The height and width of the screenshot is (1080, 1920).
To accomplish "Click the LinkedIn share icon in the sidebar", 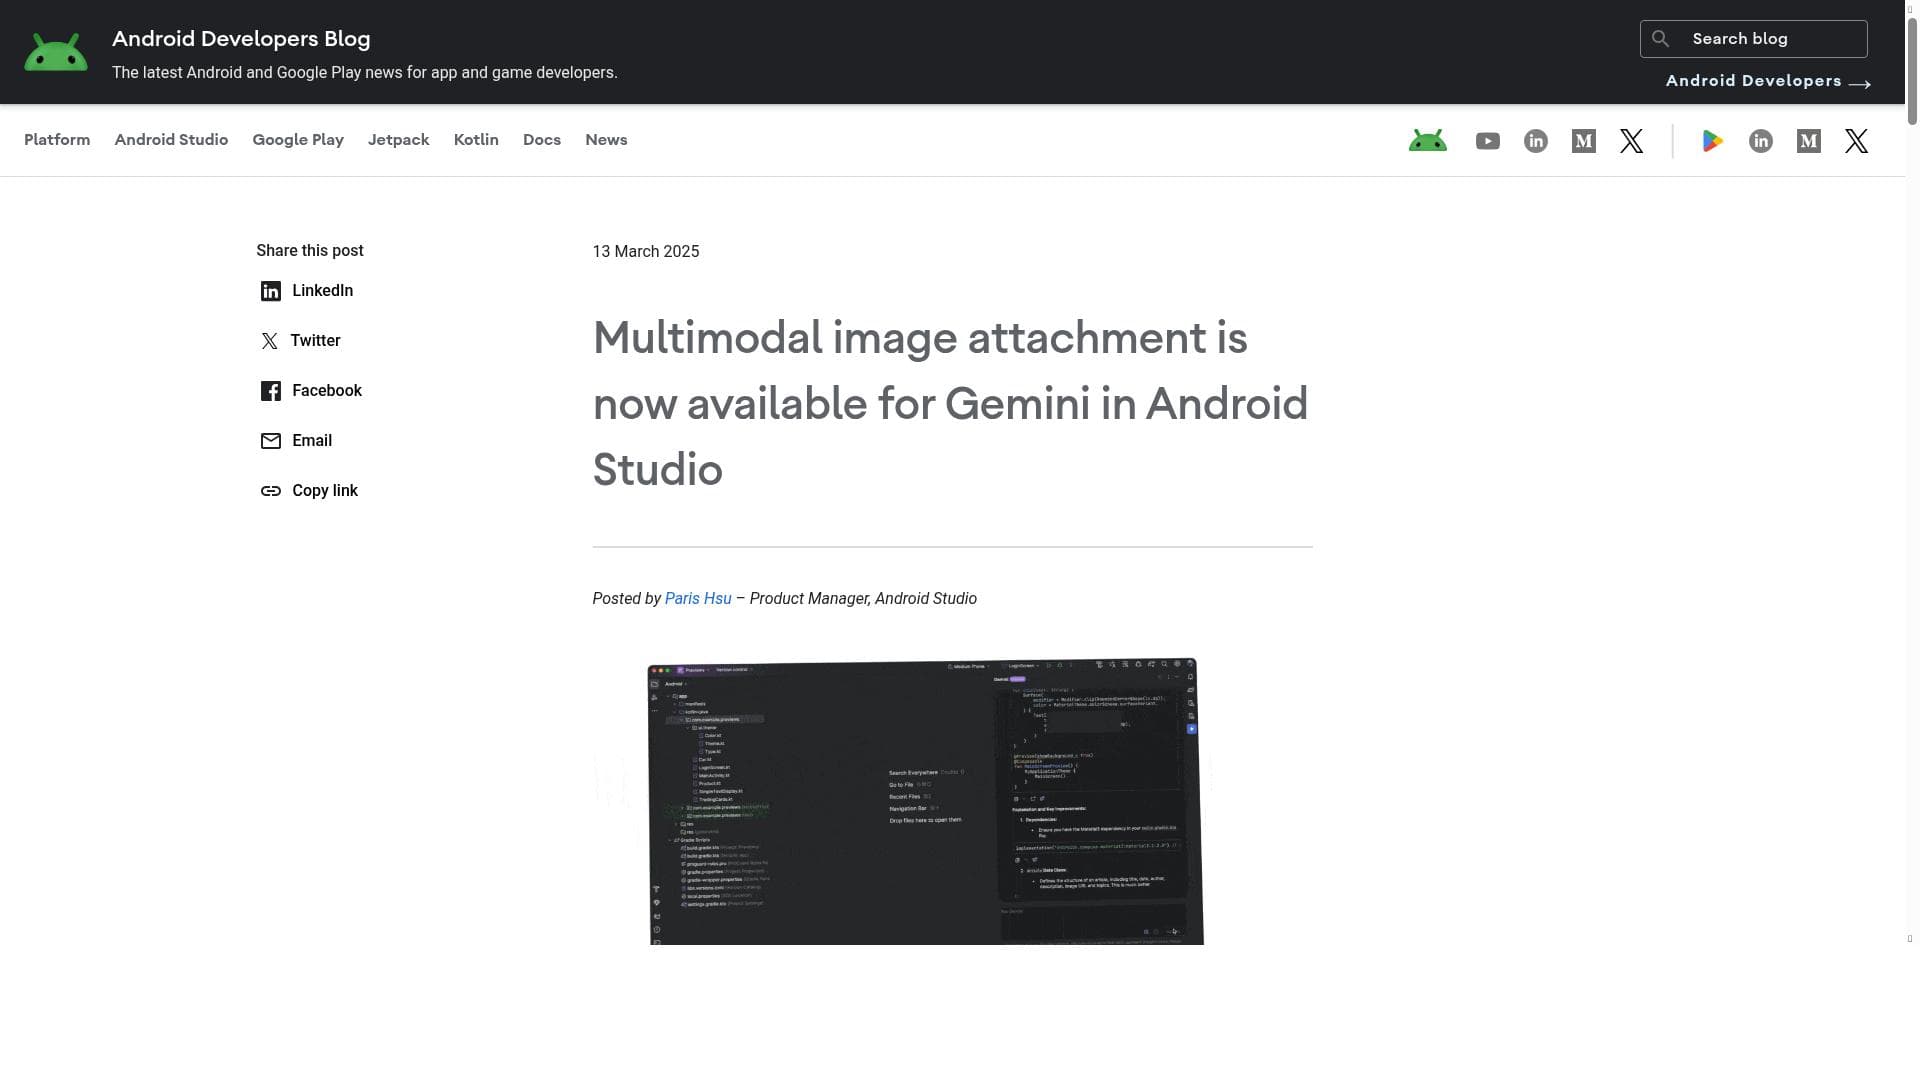I will (270, 291).
